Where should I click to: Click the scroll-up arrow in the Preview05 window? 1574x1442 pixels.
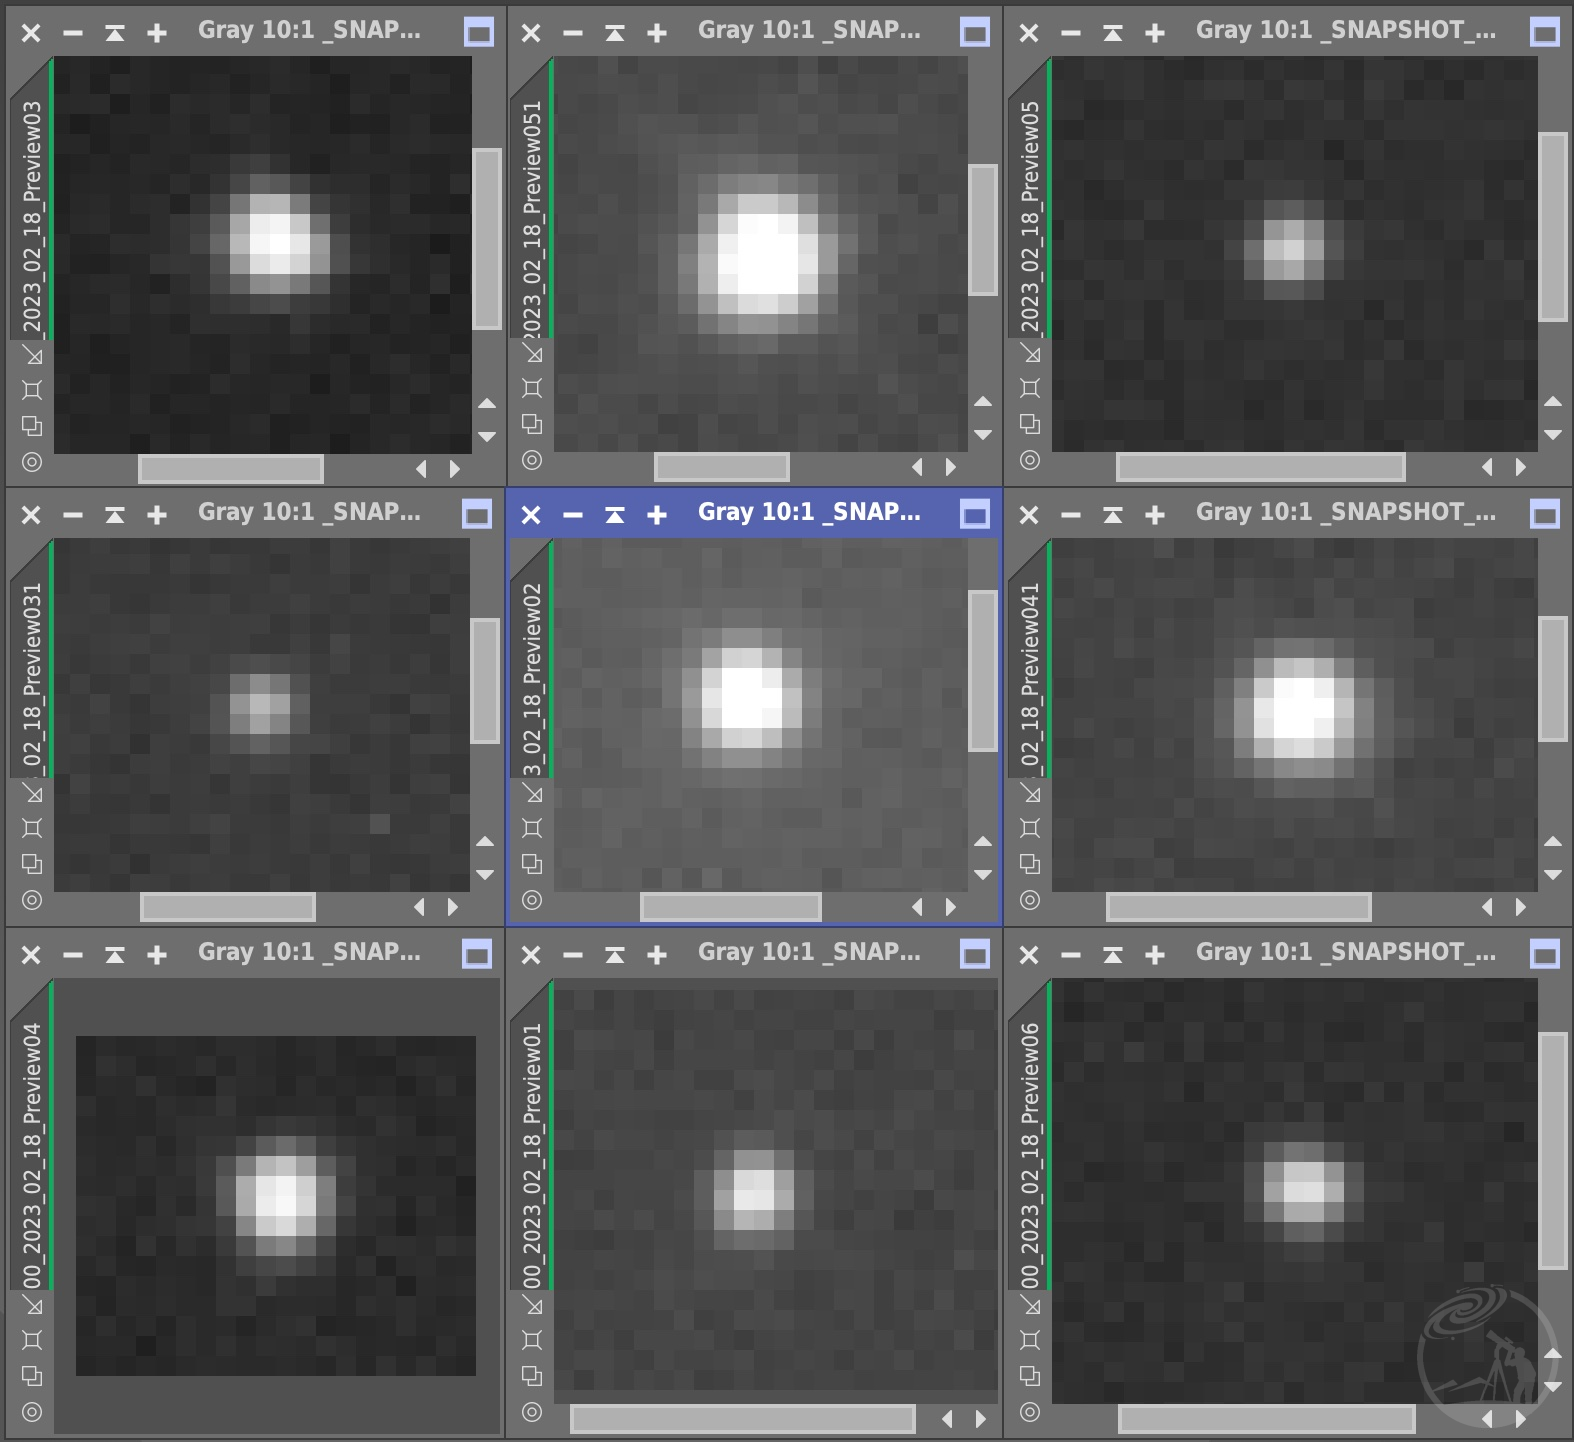coord(1553,401)
